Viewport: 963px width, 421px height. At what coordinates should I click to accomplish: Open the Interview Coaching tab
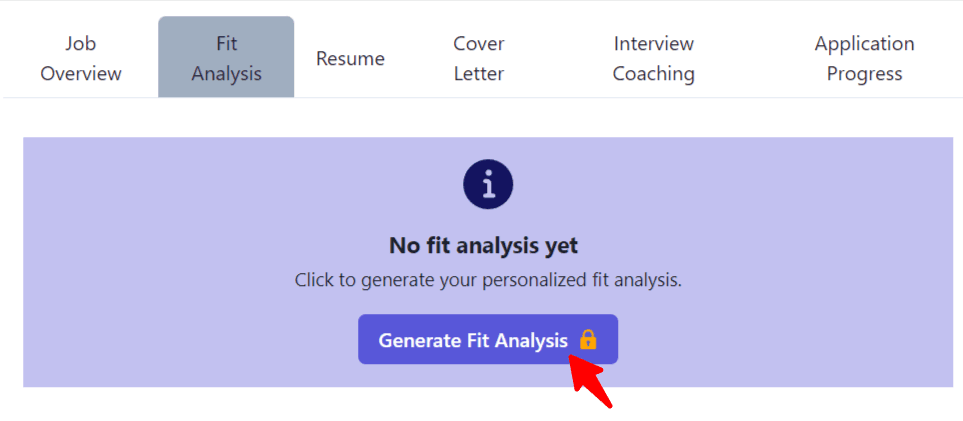(653, 58)
